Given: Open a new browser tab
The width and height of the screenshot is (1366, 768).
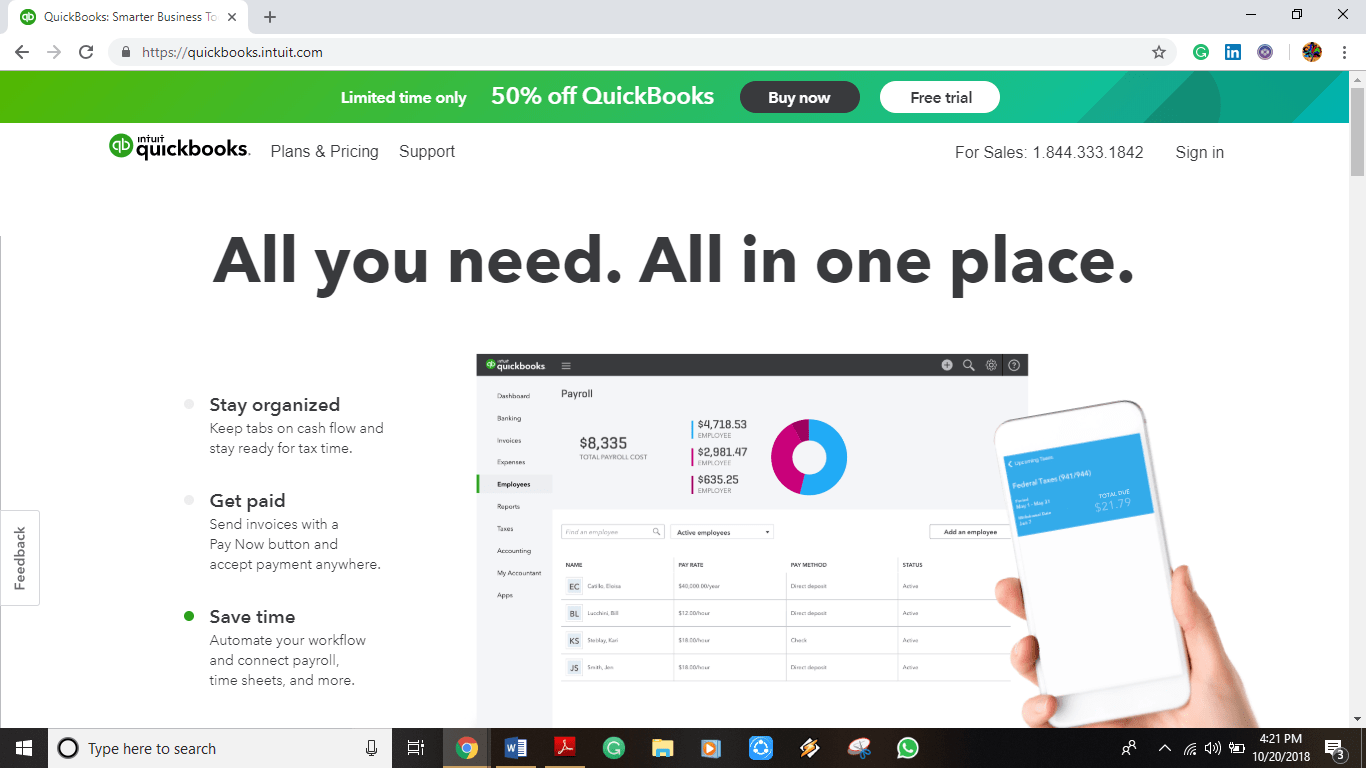Looking at the screenshot, I should (269, 17).
